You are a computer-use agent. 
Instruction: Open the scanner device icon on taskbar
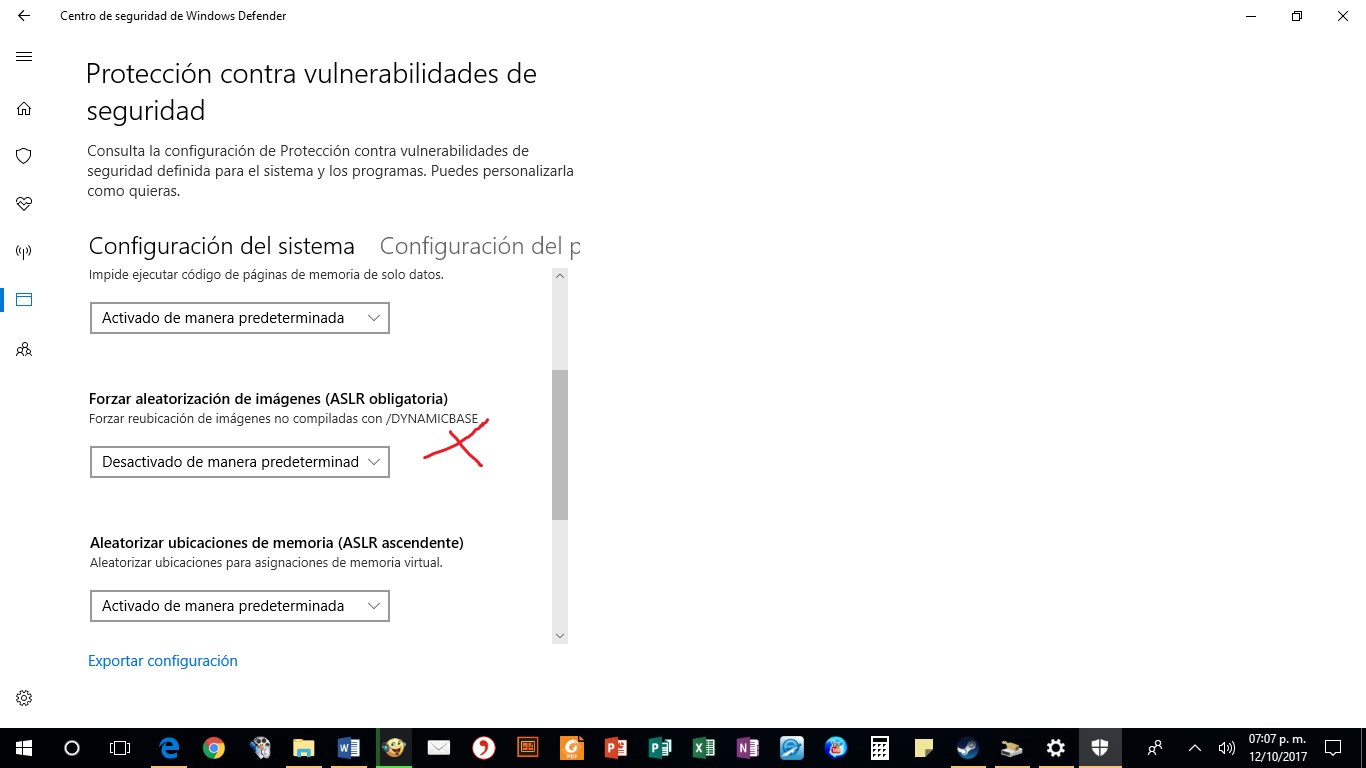[x=1012, y=748]
